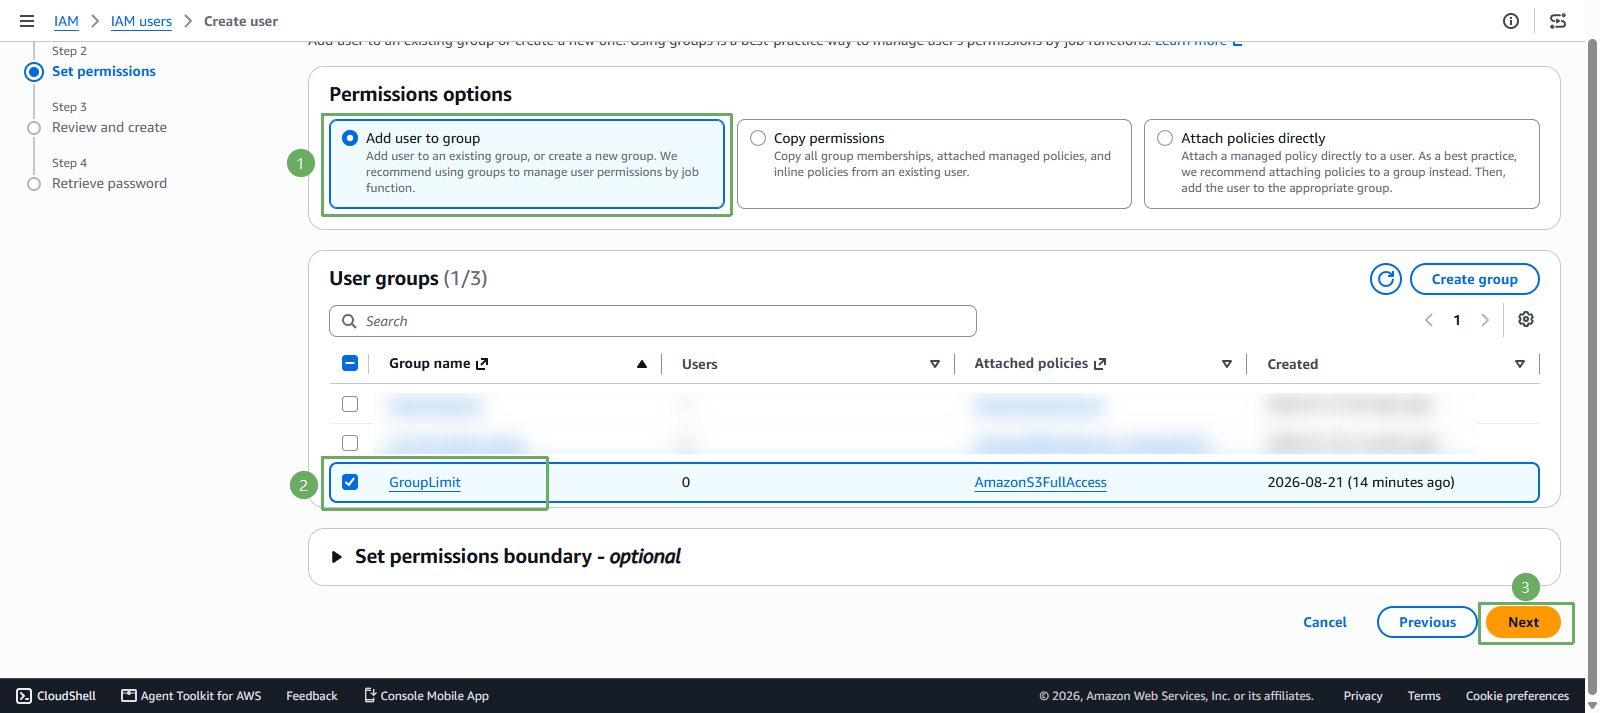Viewport: 1600px width, 713px height.
Task: Click the Cancel button
Action: [x=1325, y=622]
